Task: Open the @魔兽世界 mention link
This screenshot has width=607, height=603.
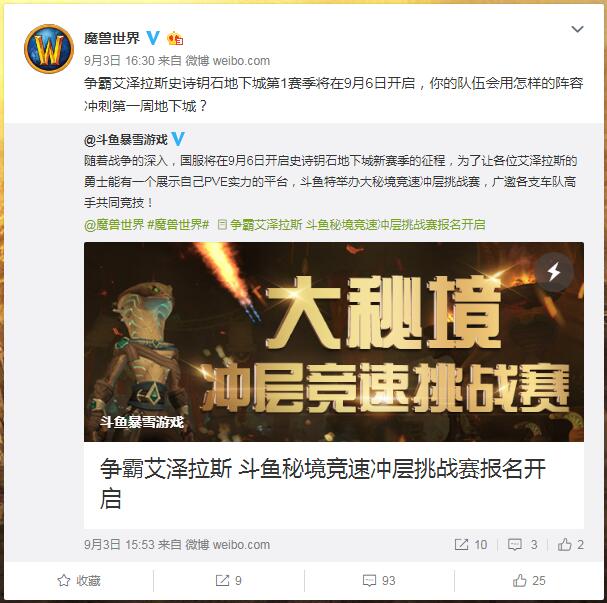Action: coord(114,224)
